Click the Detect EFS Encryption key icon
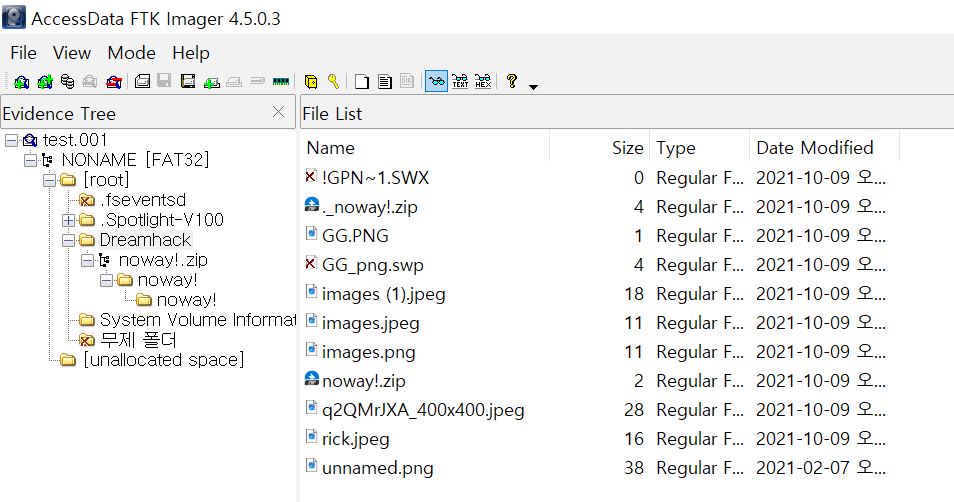Image resolution: width=954 pixels, height=502 pixels. (x=333, y=82)
